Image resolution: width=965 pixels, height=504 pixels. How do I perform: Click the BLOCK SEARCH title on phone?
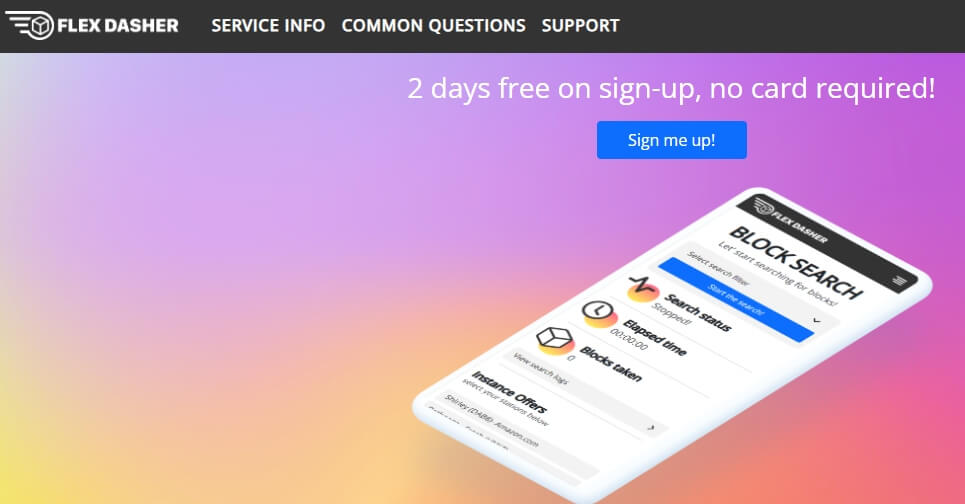(x=795, y=262)
